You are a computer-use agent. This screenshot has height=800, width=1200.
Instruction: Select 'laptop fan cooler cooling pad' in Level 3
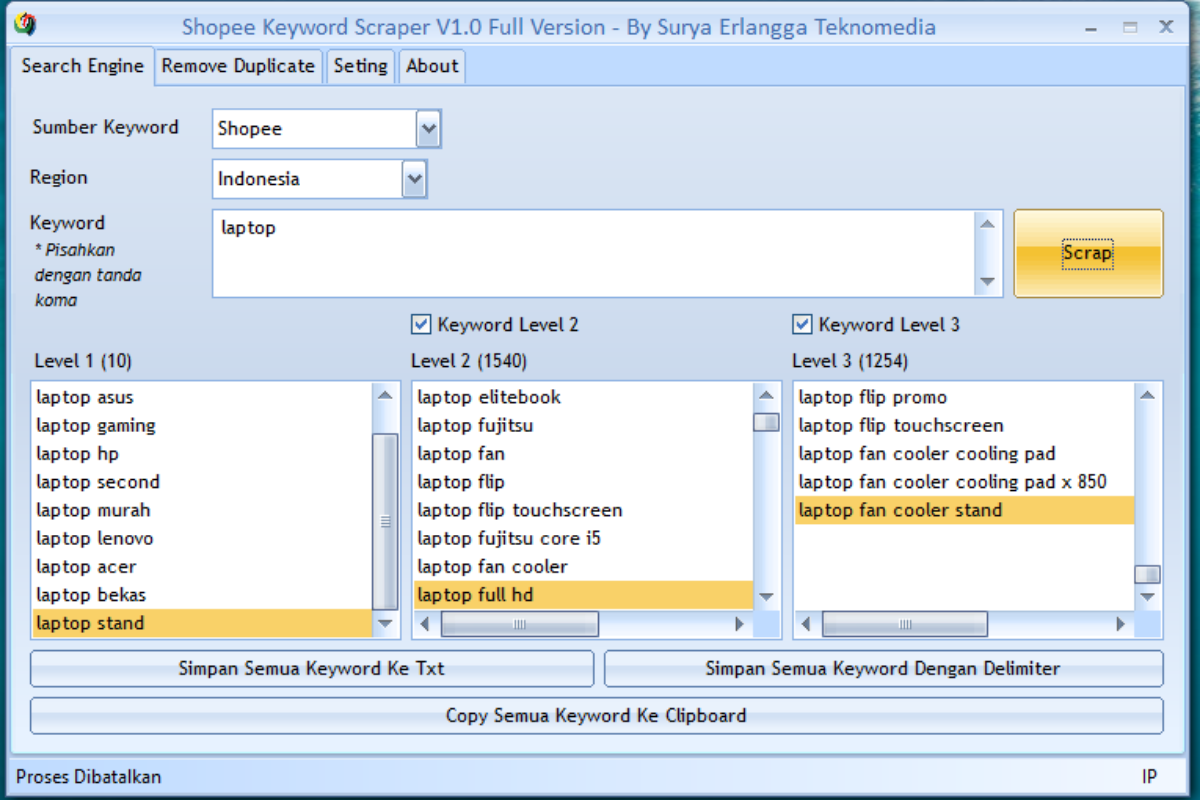964,453
